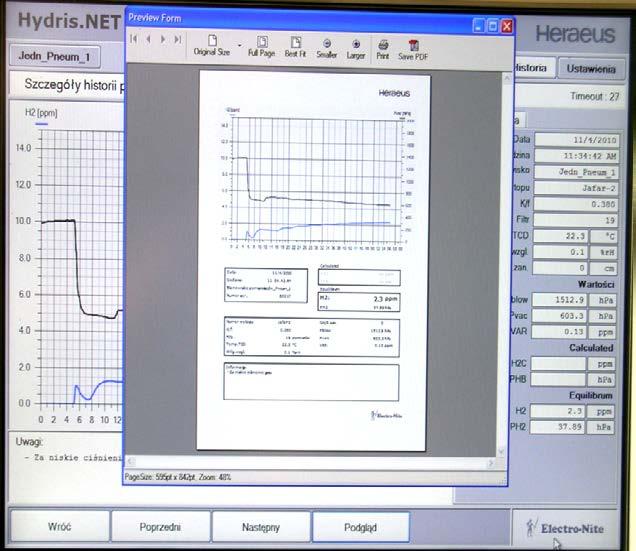Viewport: 636px width, 551px height.
Task: Minimize the Preview Form window
Action: 479,26
